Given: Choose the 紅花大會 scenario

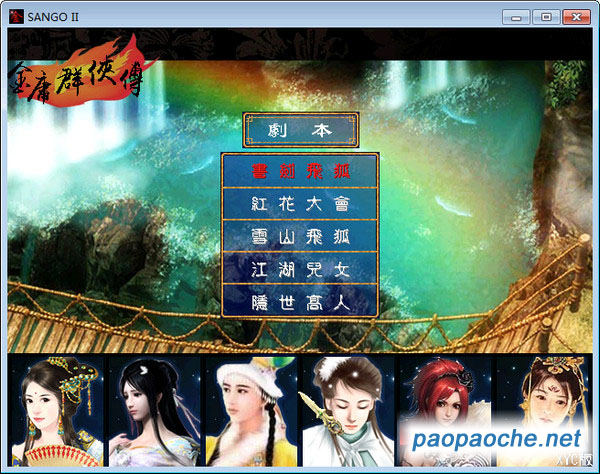Looking at the screenshot, I should 300,204.
